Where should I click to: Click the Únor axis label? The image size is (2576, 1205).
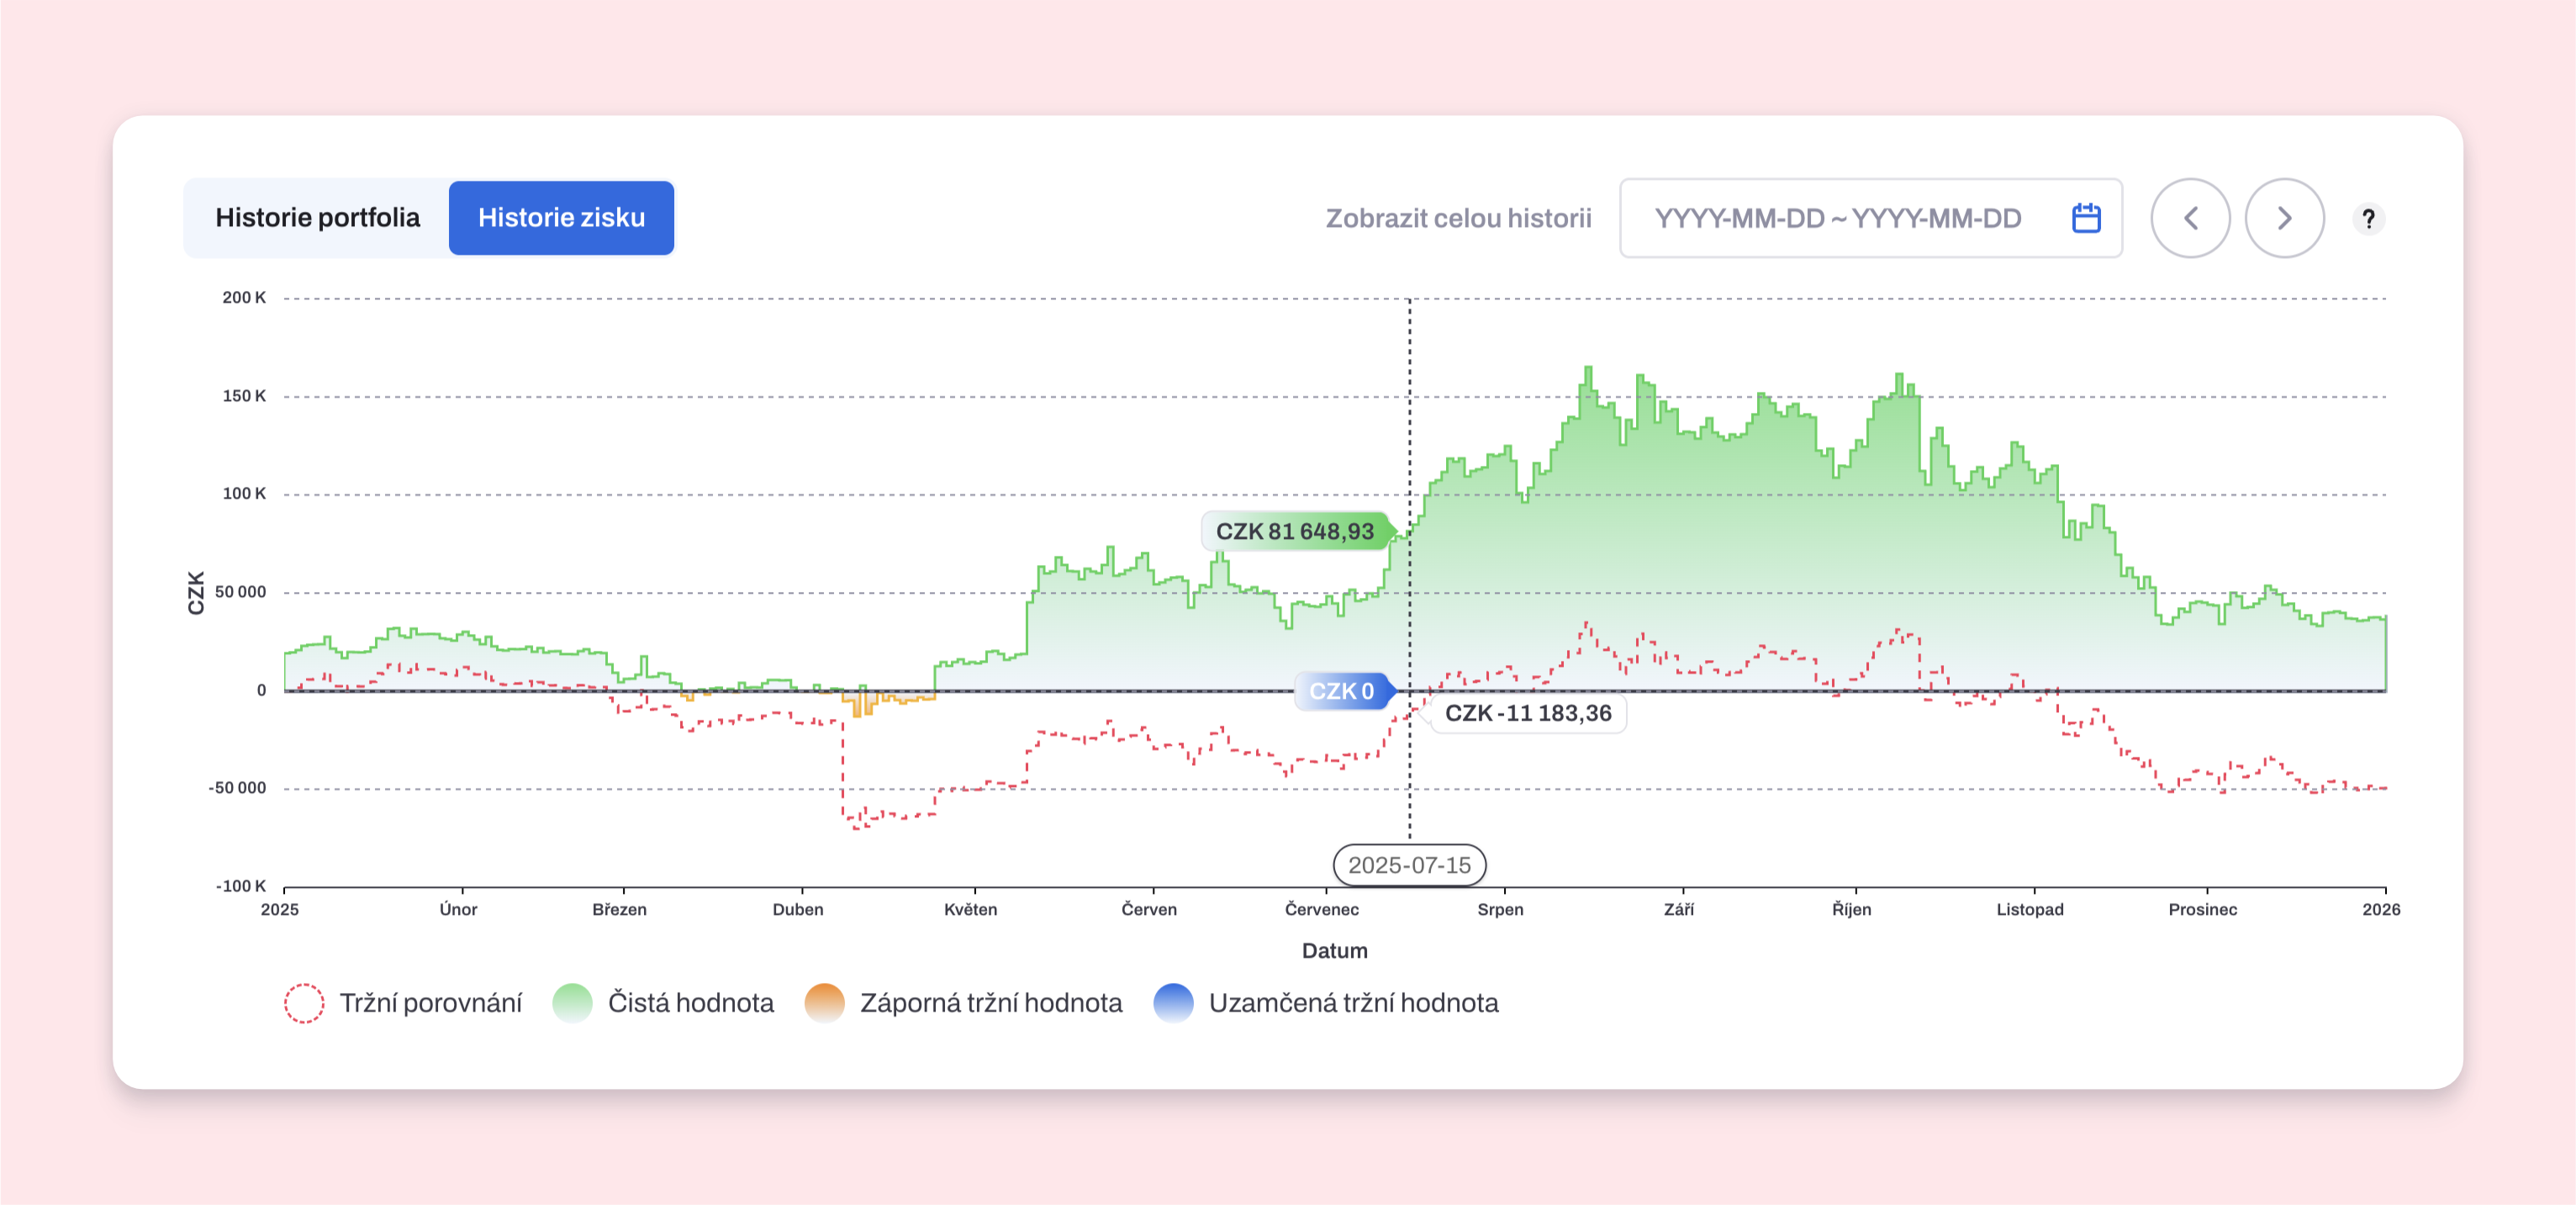[458, 910]
